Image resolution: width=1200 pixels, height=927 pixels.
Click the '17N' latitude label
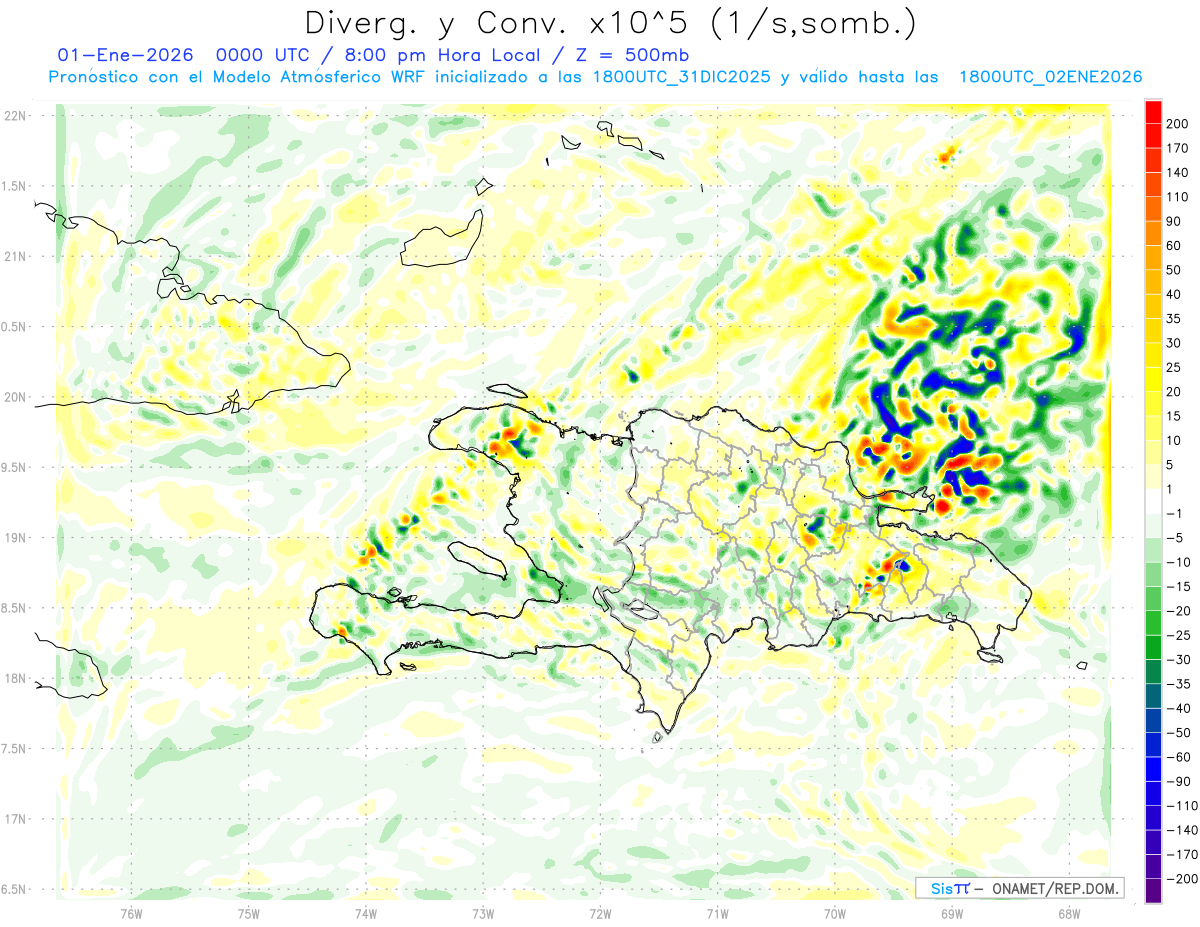pyautogui.click(x=14, y=819)
